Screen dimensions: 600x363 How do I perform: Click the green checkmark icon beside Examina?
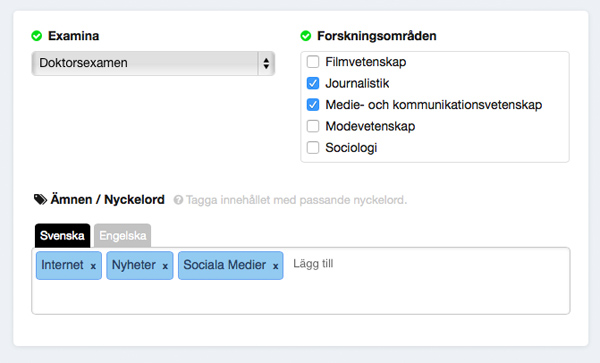(37, 36)
